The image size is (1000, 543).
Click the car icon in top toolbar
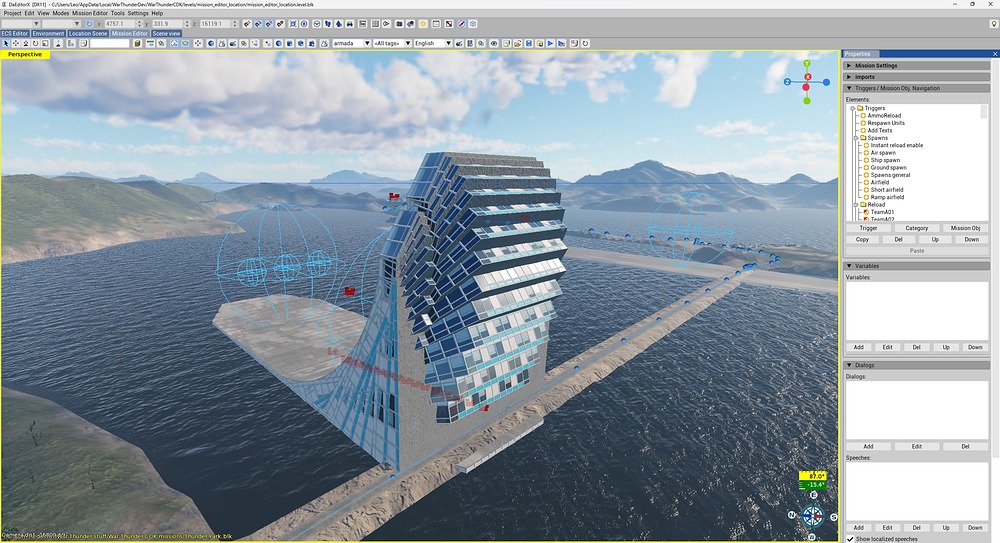tap(350, 24)
